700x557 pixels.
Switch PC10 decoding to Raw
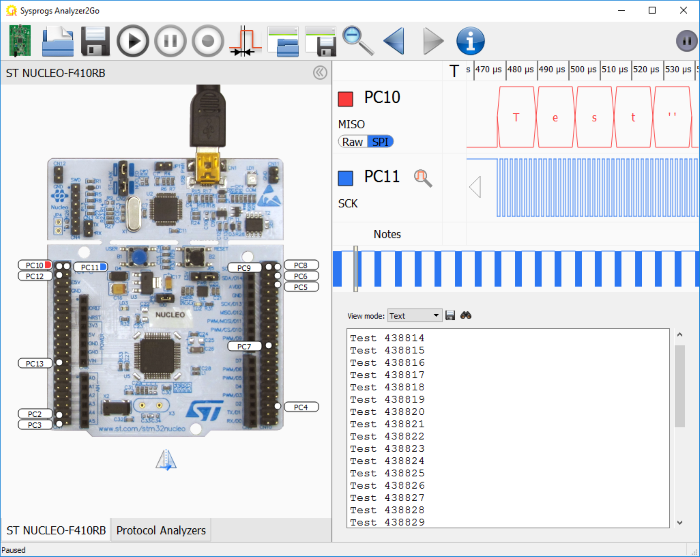[x=352, y=142]
